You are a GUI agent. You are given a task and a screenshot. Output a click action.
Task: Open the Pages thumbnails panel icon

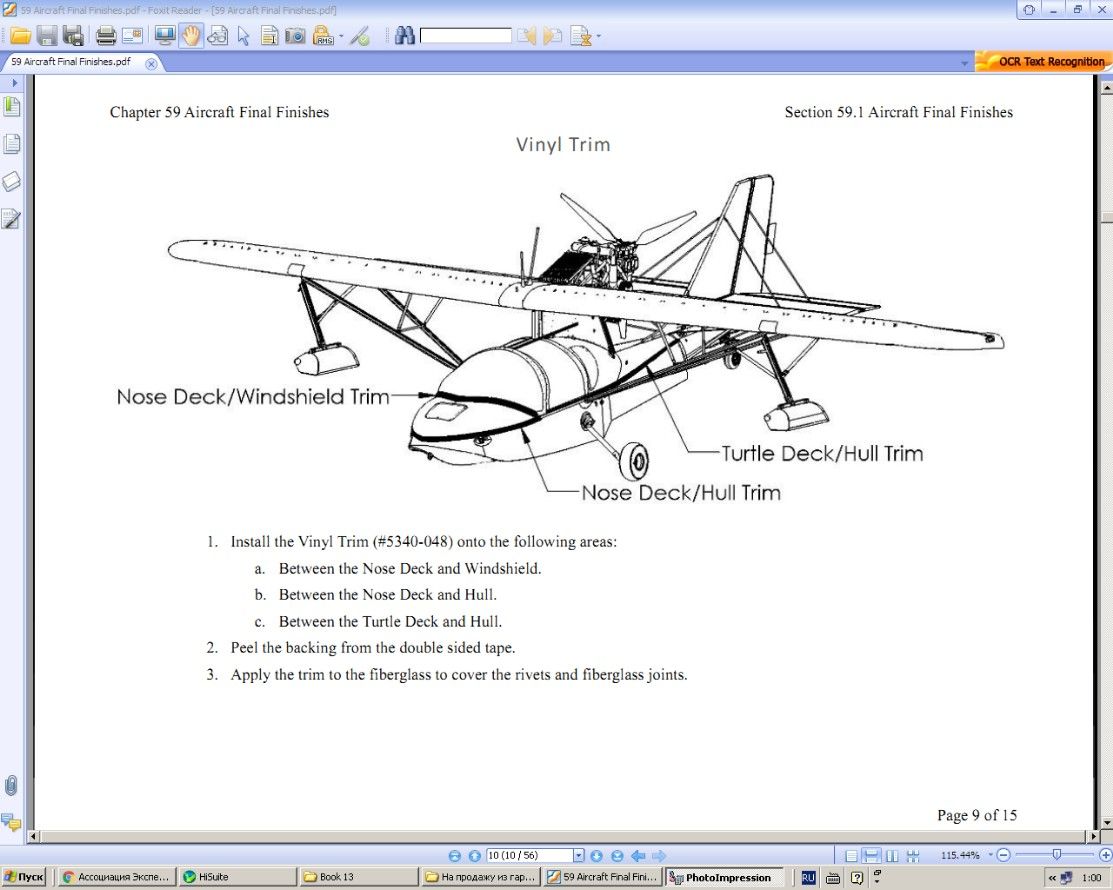(12, 144)
